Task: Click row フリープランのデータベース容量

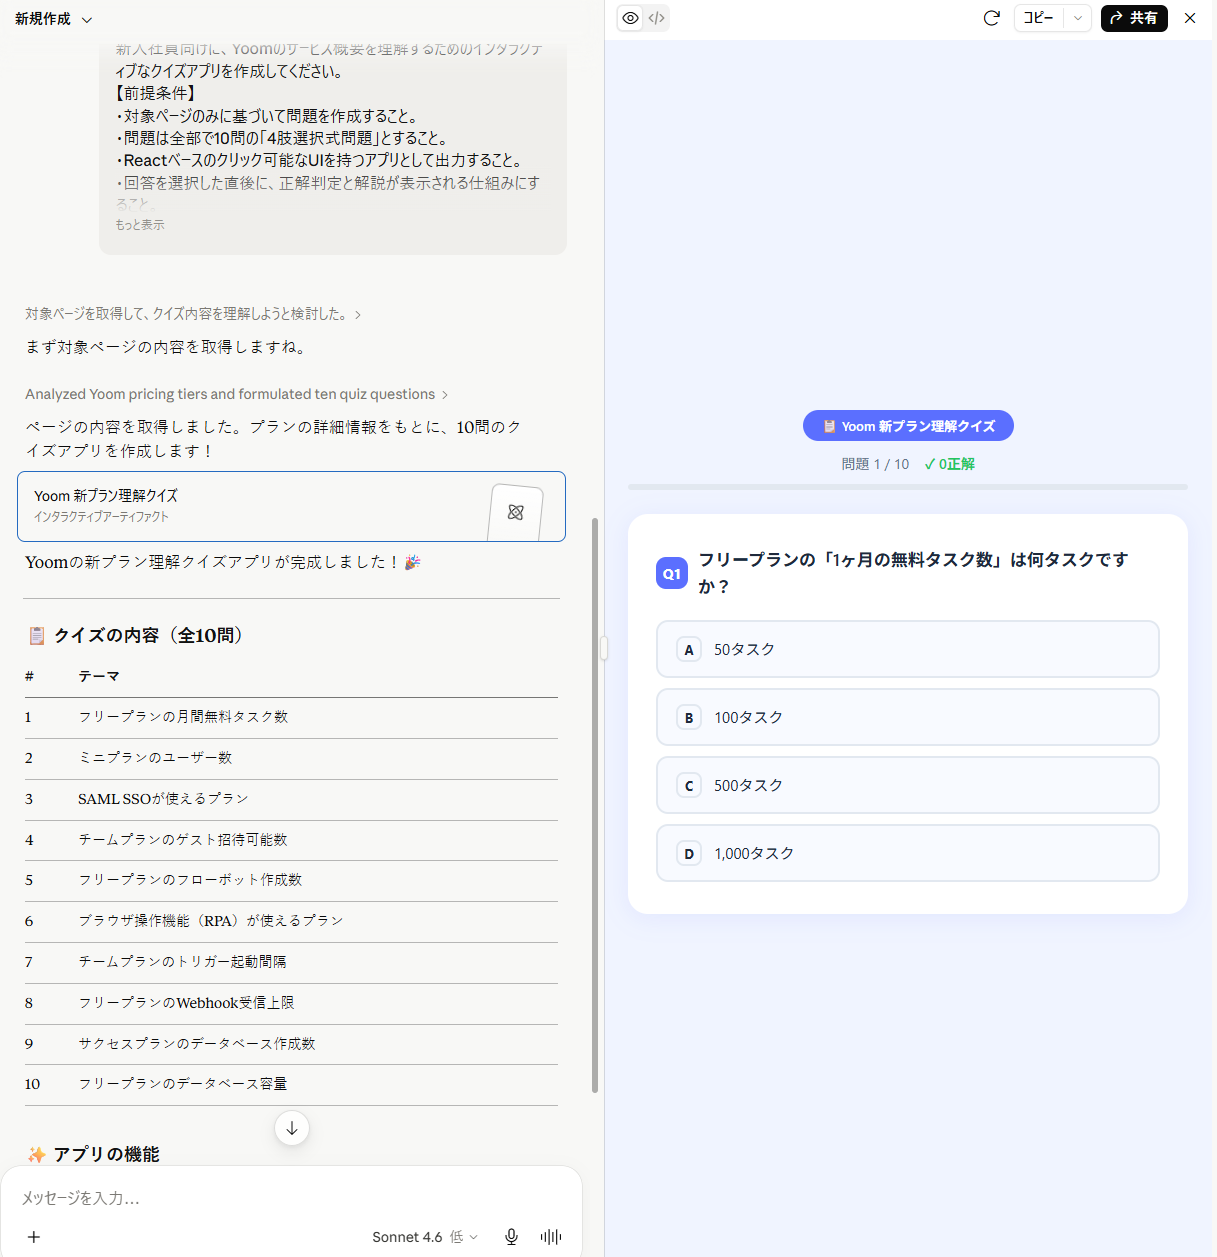Action: pos(291,1084)
